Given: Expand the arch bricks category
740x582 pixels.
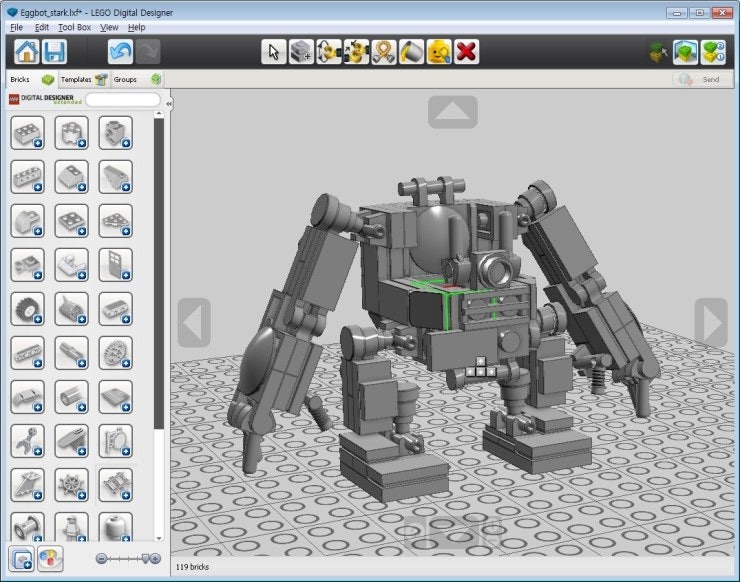Looking at the screenshot, I should (27, 221).
